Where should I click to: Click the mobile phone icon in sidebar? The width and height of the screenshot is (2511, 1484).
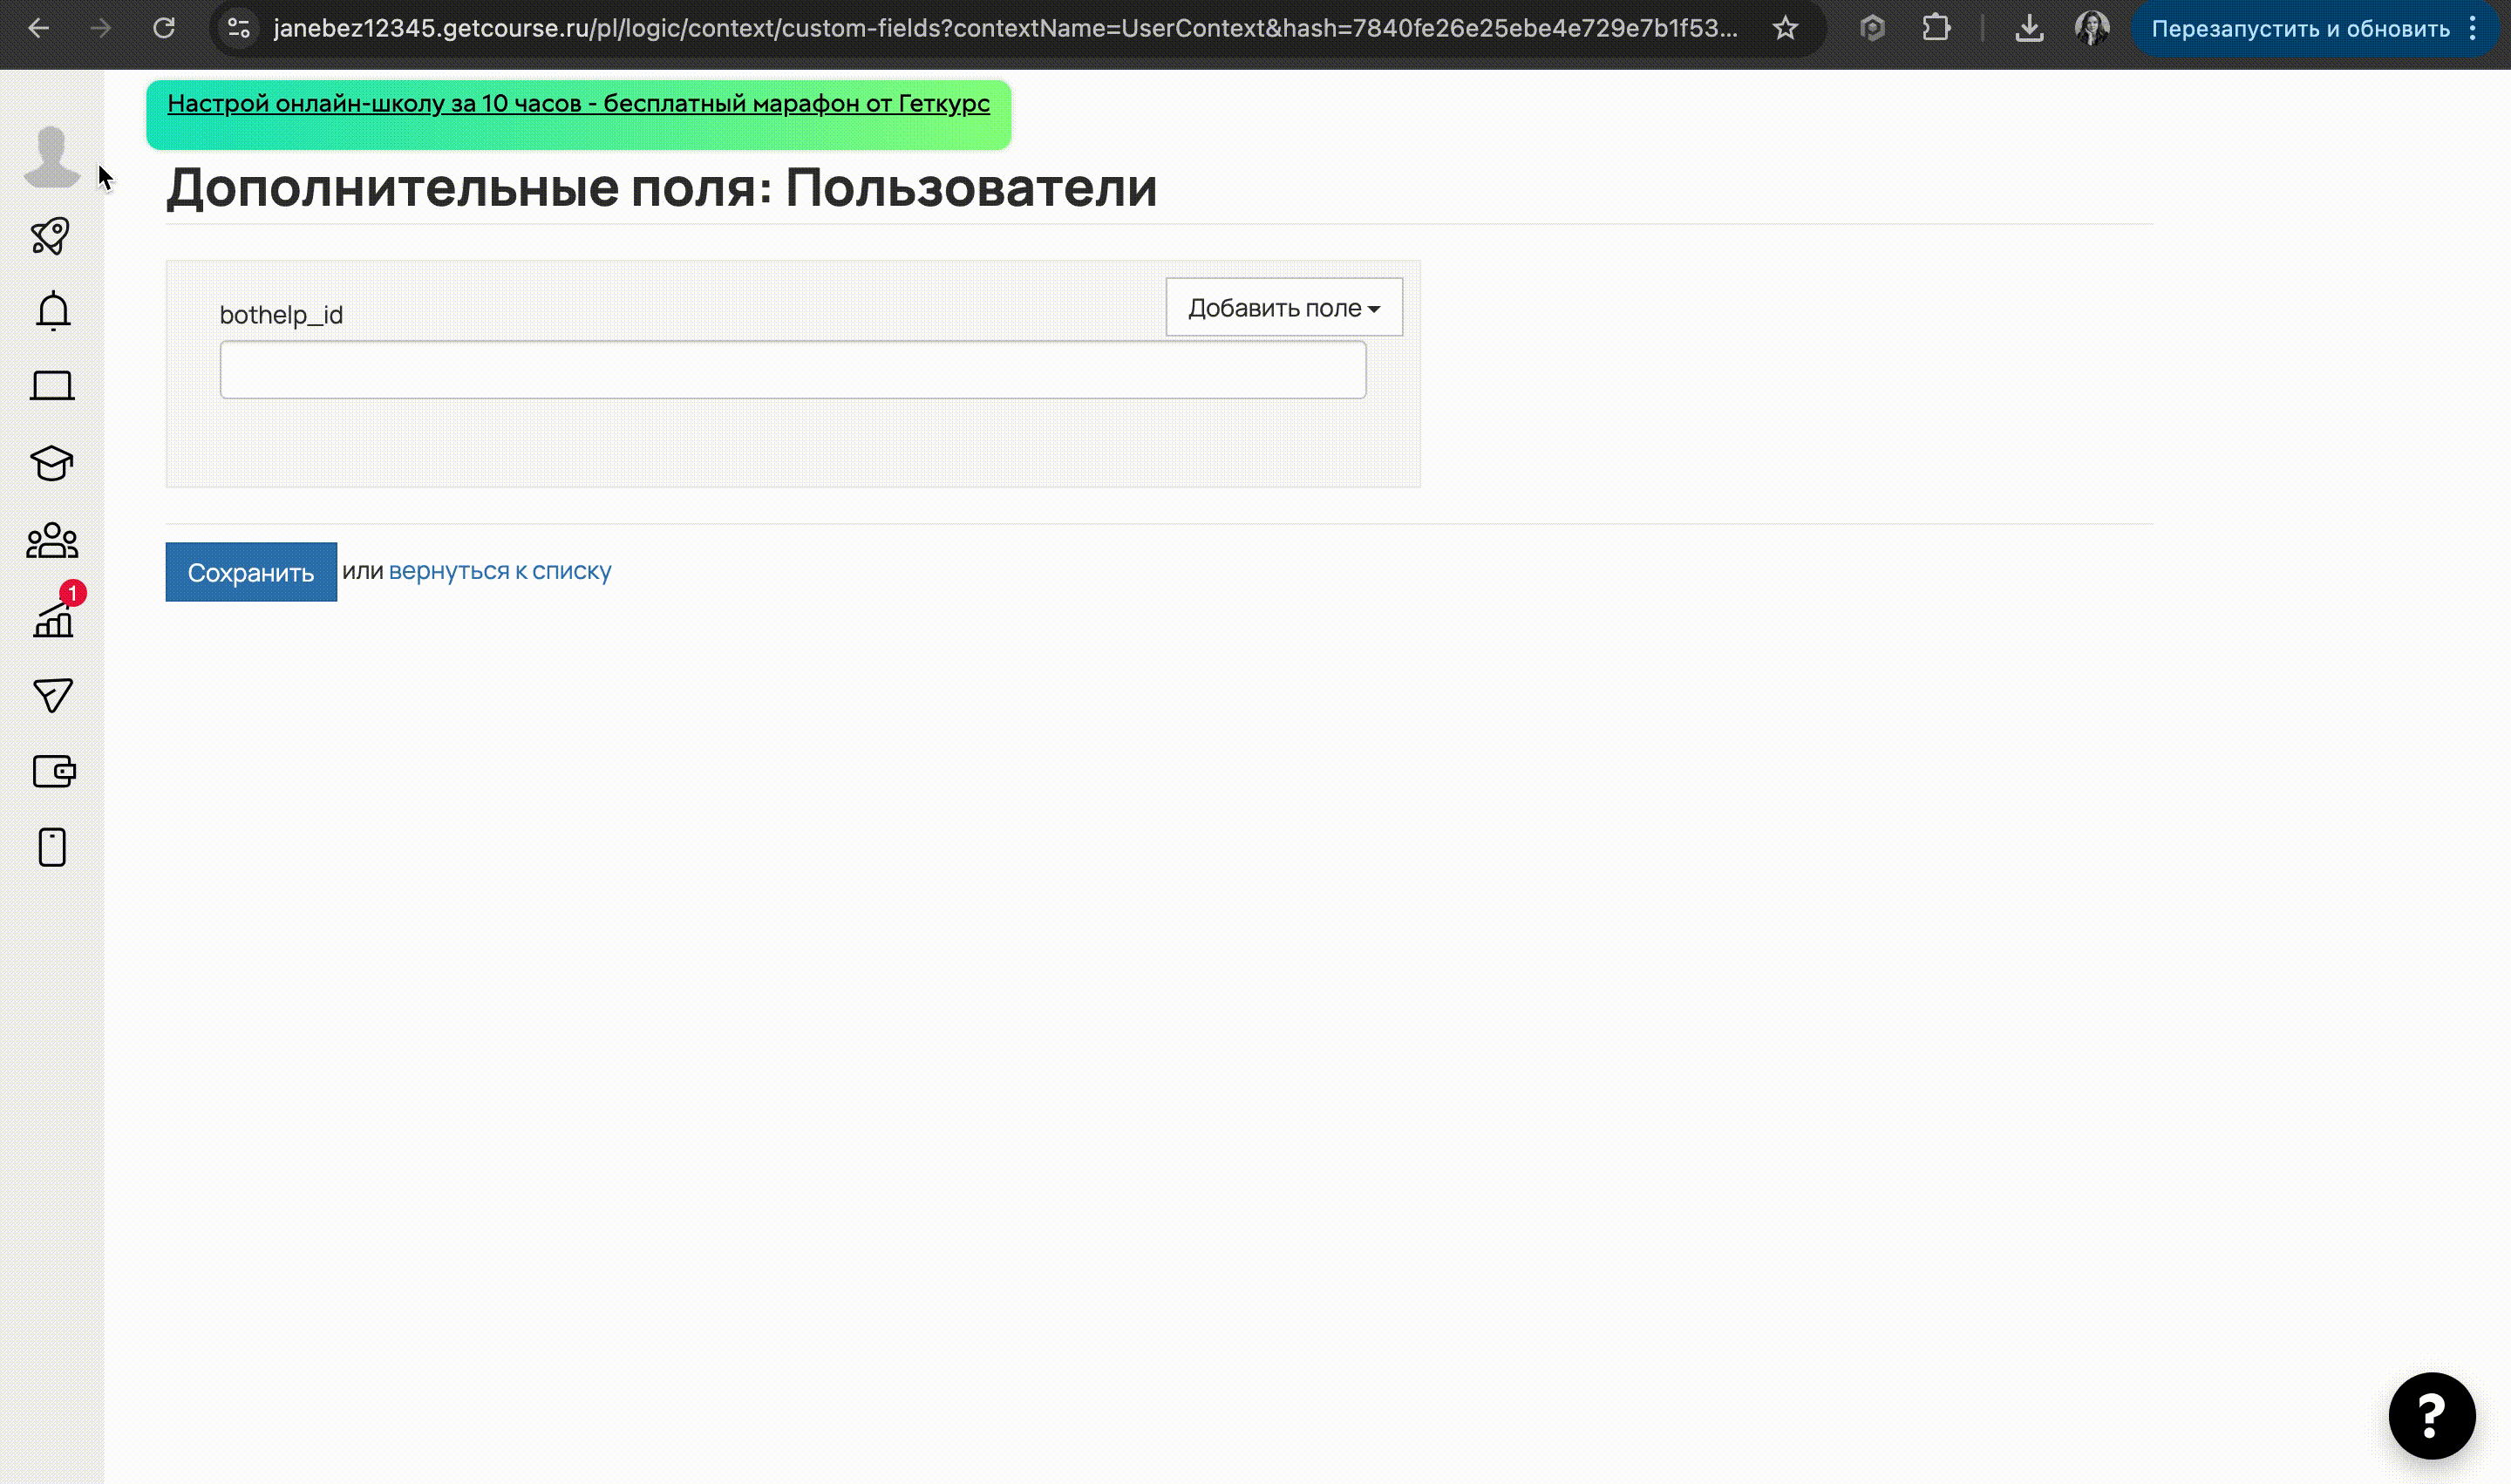point(52,847)
